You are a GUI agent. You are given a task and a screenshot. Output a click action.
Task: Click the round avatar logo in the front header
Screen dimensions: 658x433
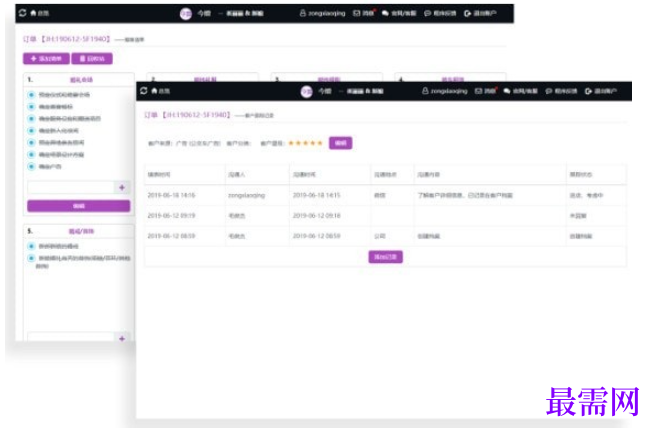[307, 91]
